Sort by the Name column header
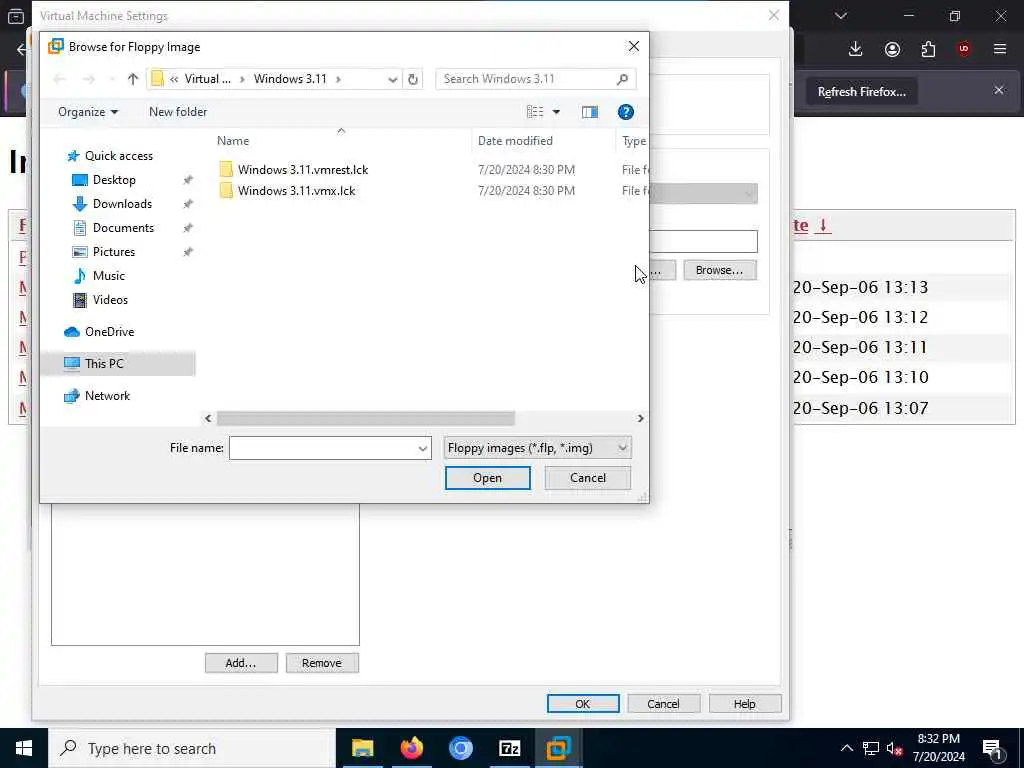This screenshot has width=1024, height=768. pyautogui.click(x=233, y=140)
